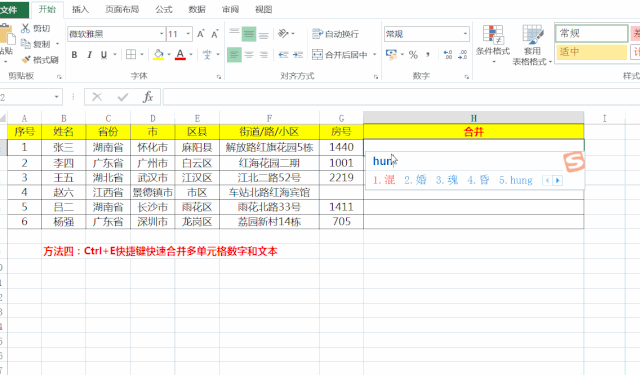Image resolution: width=640 pixels, height=375 pixels.
Task: Click the phonetic guide (文) icon
Action: pyautogui.click(x=207, y=54)
